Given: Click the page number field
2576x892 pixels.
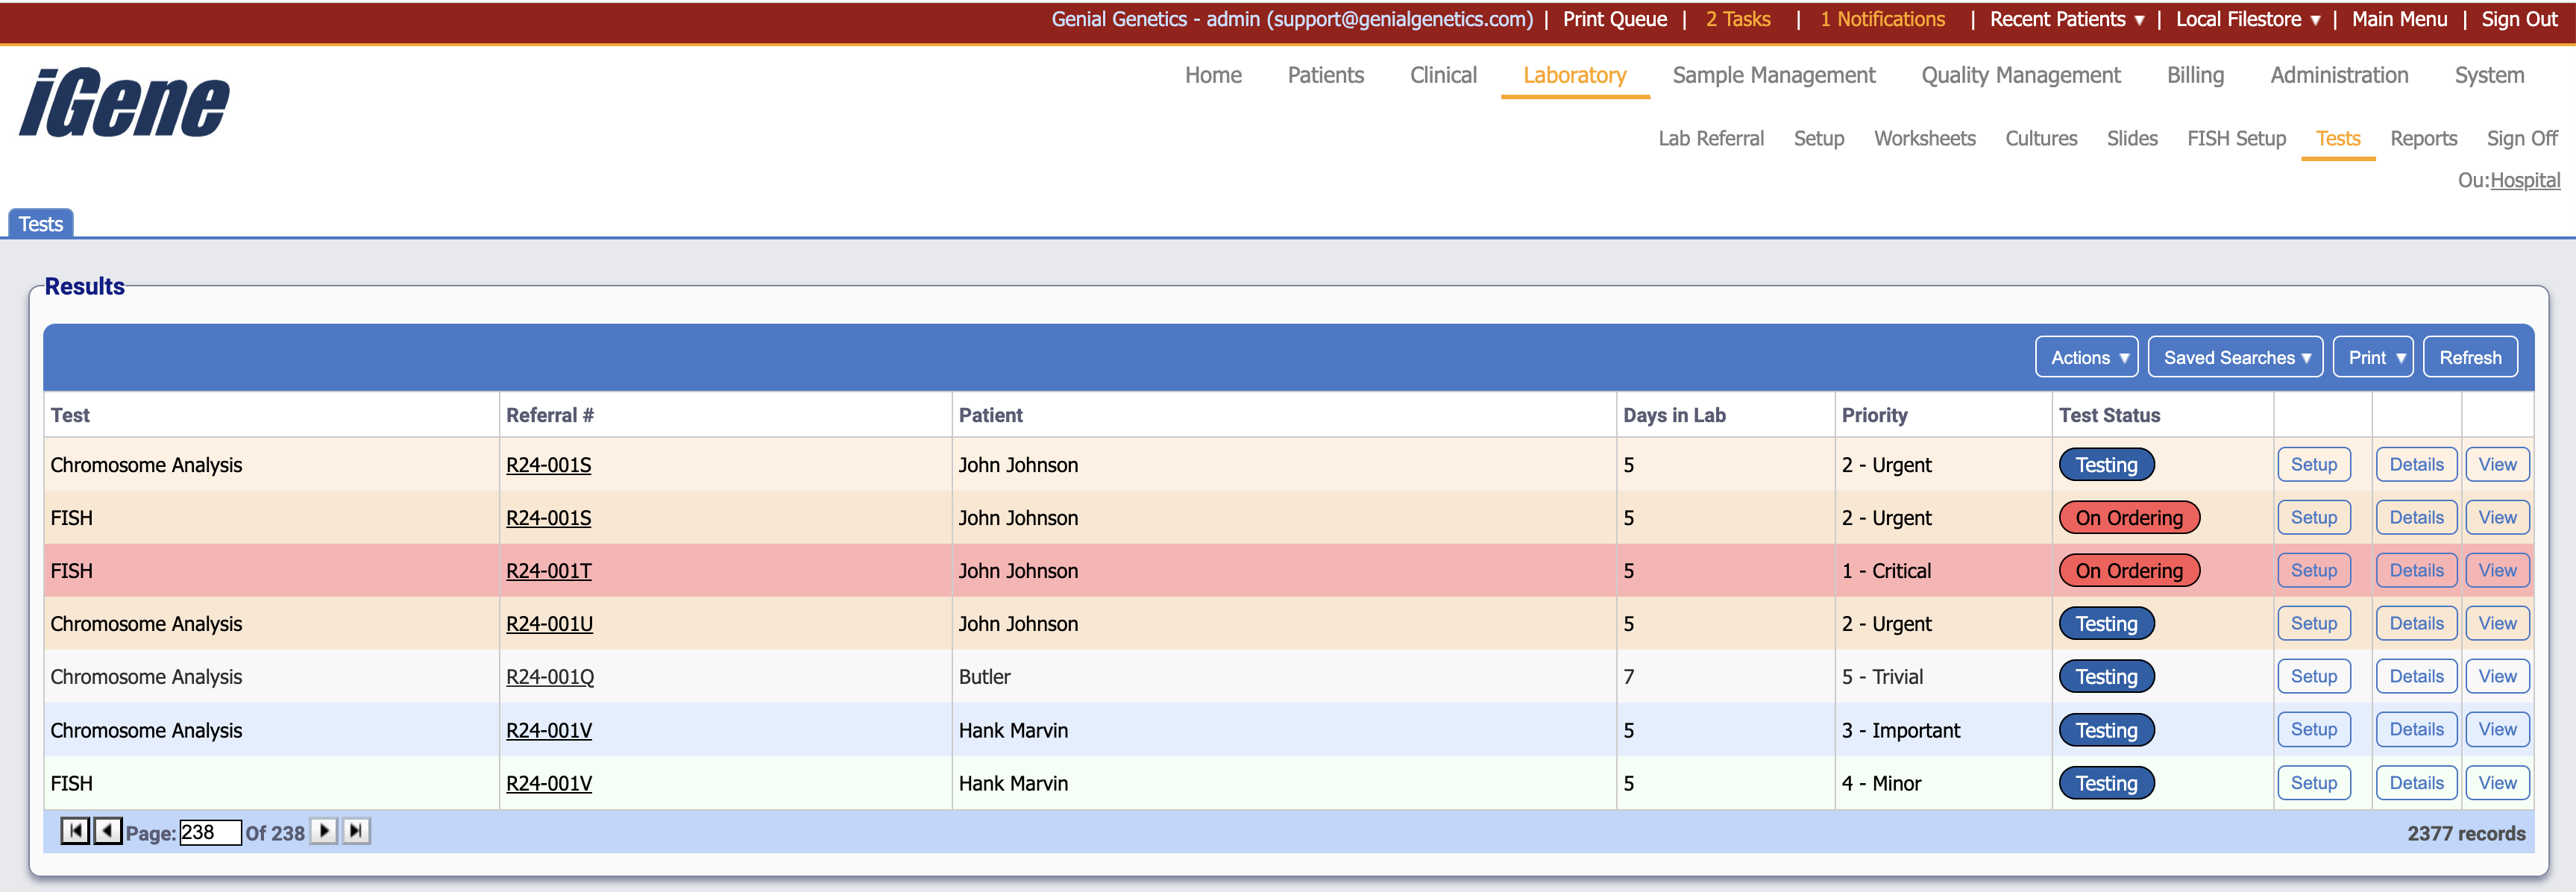Looking at the screenshot, I should (x=210, y=832).
